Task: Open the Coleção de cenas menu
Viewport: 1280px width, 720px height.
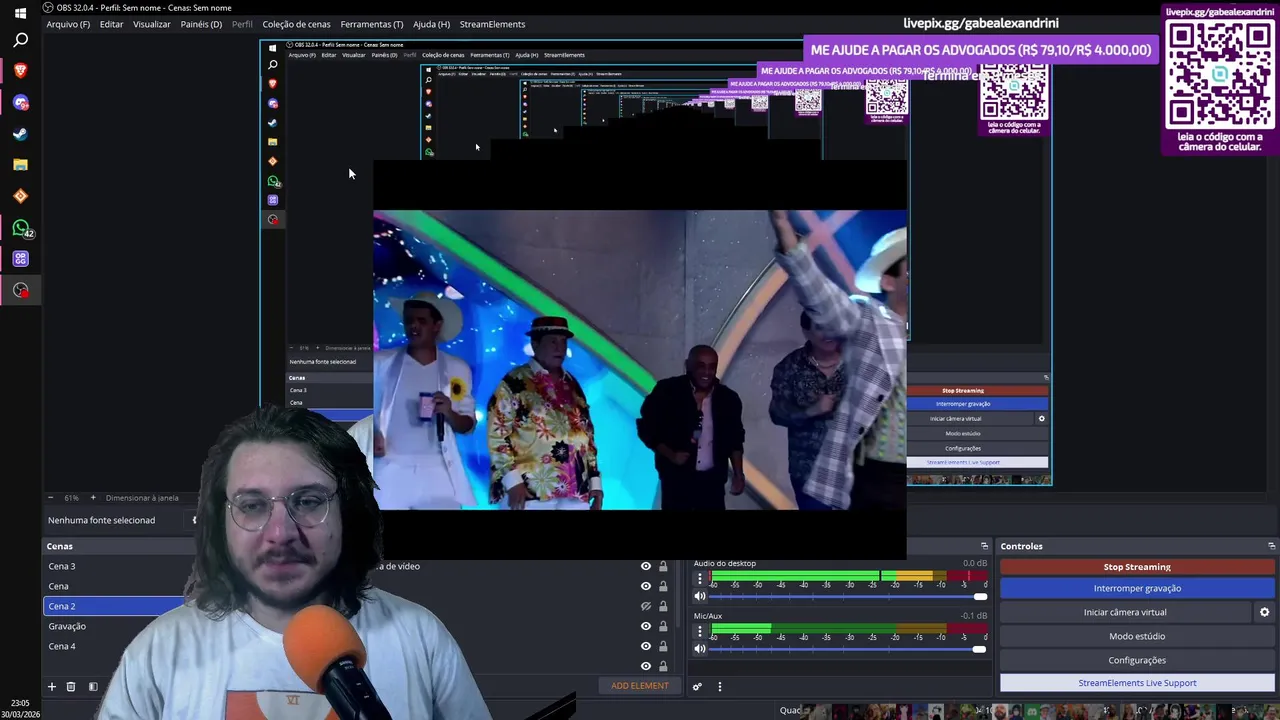Action: tap(296, 24)
